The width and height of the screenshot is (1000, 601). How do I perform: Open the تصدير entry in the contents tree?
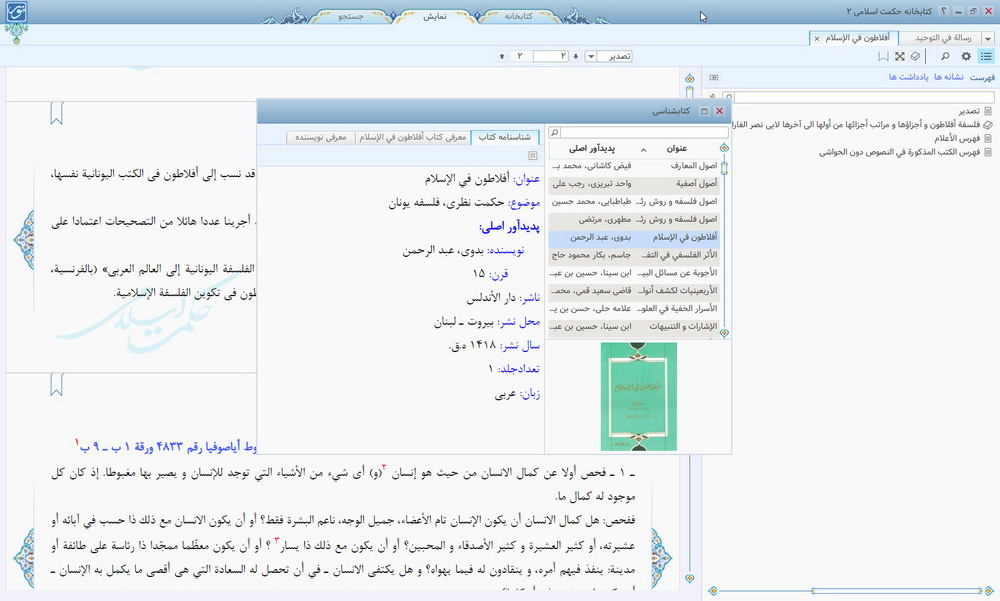click(x=969, y=111)
